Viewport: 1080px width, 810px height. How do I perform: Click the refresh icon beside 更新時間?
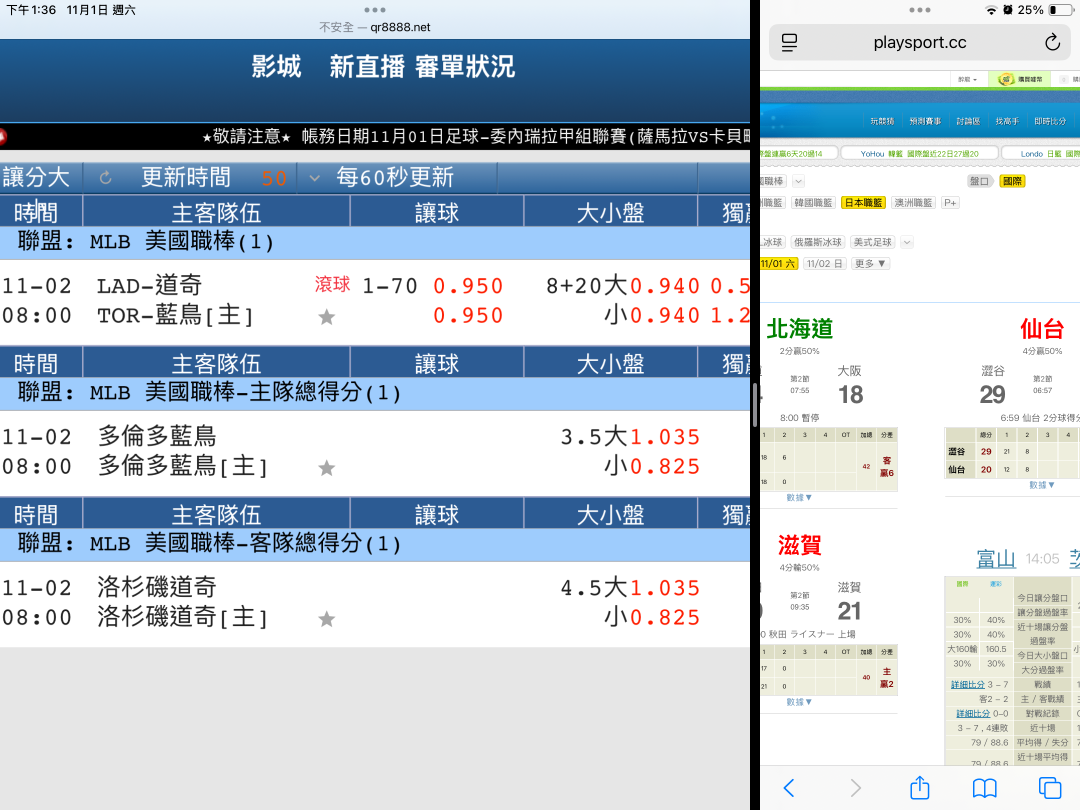(106, 178)
